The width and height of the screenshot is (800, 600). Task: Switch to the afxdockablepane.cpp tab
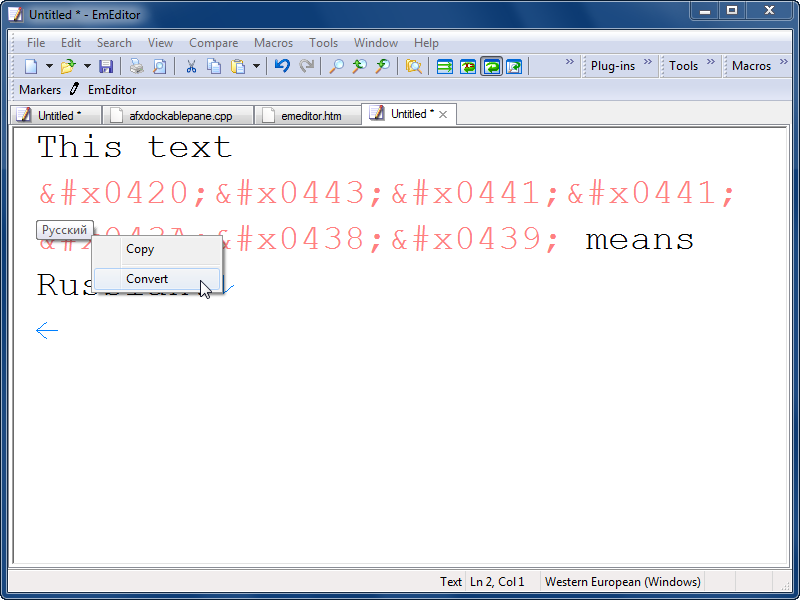point(178,115)
